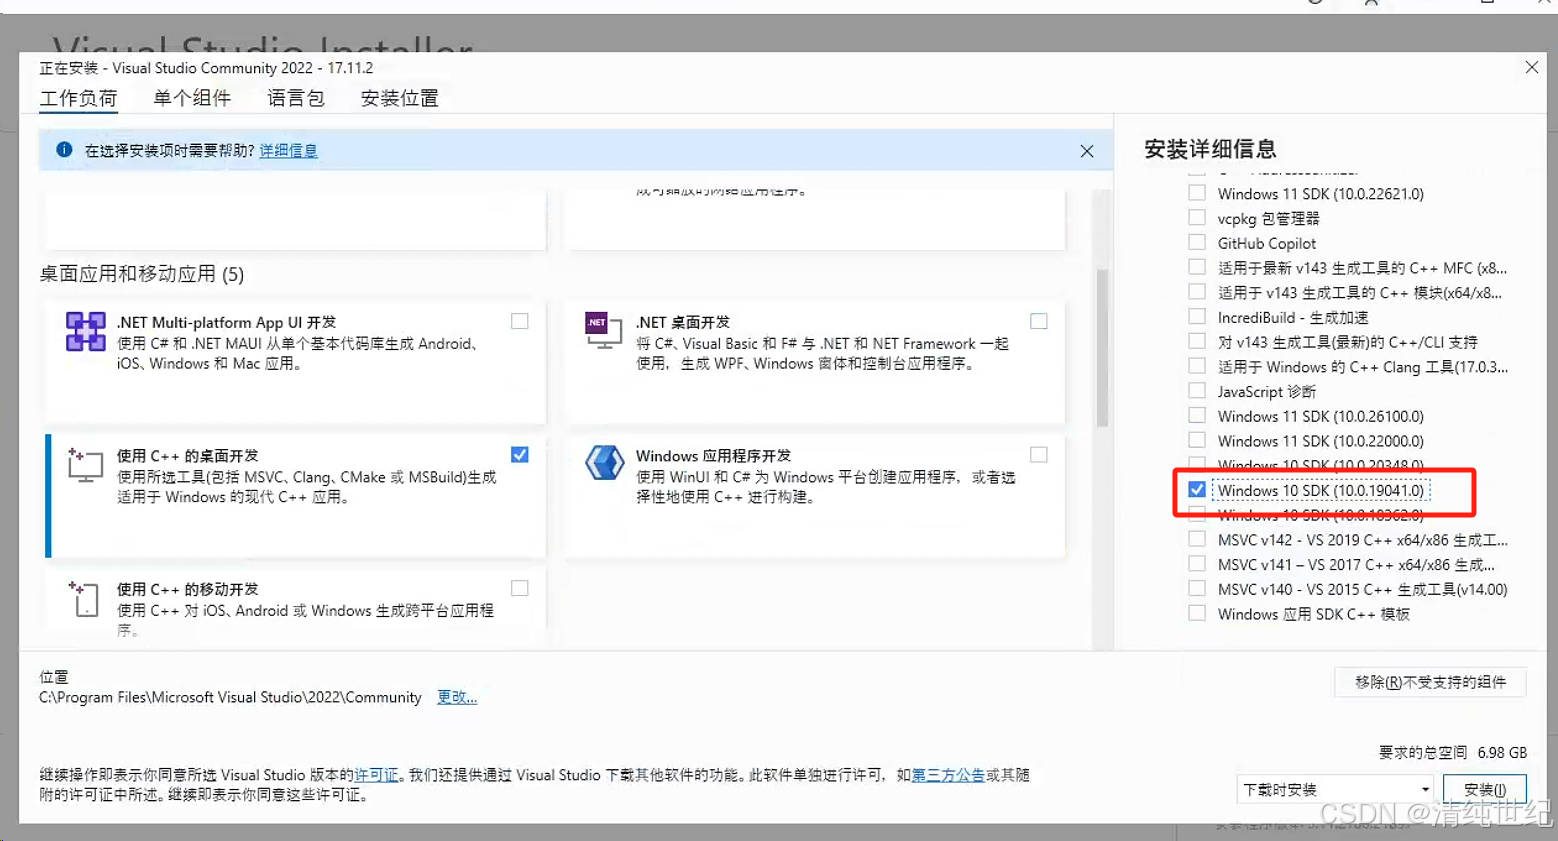1558x841 pixels.
Task: Open the 许可证 license link
Action: coord(376,775)
